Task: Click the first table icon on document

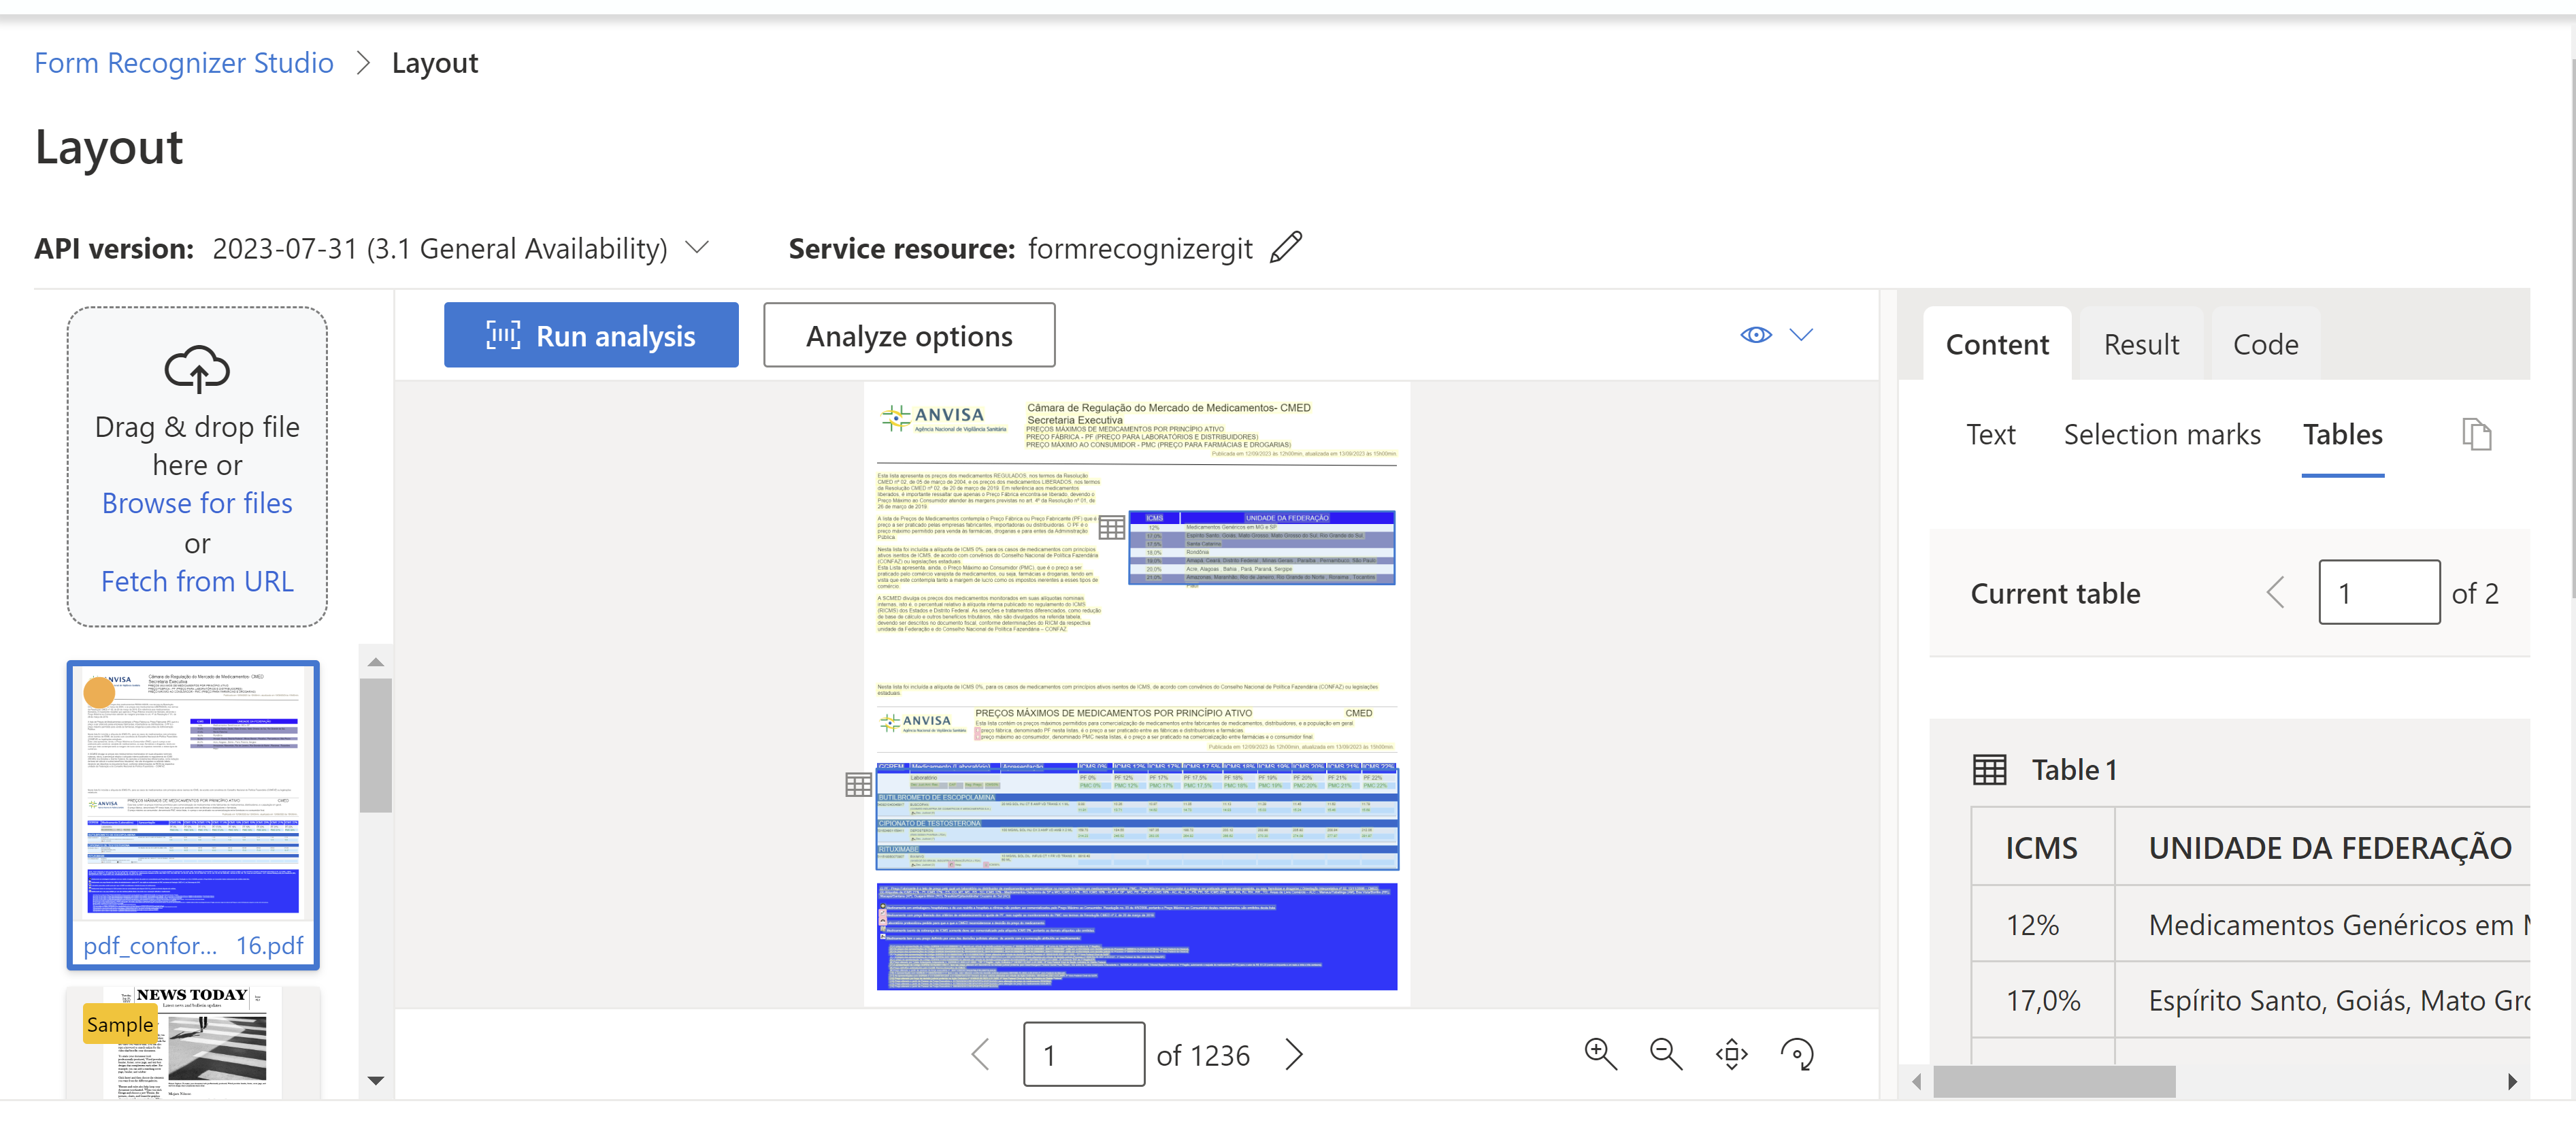Action: click(1111, 528)
